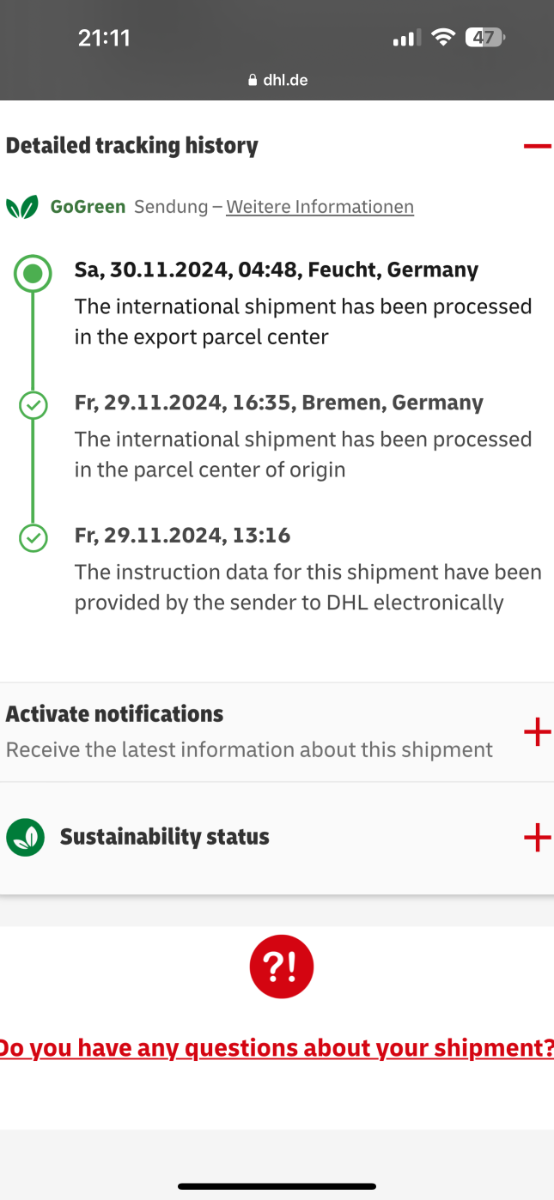Screen dimensions: 554x1200
Task: Select the Bremen checkmark timeline marker
Action: [33, 405]
